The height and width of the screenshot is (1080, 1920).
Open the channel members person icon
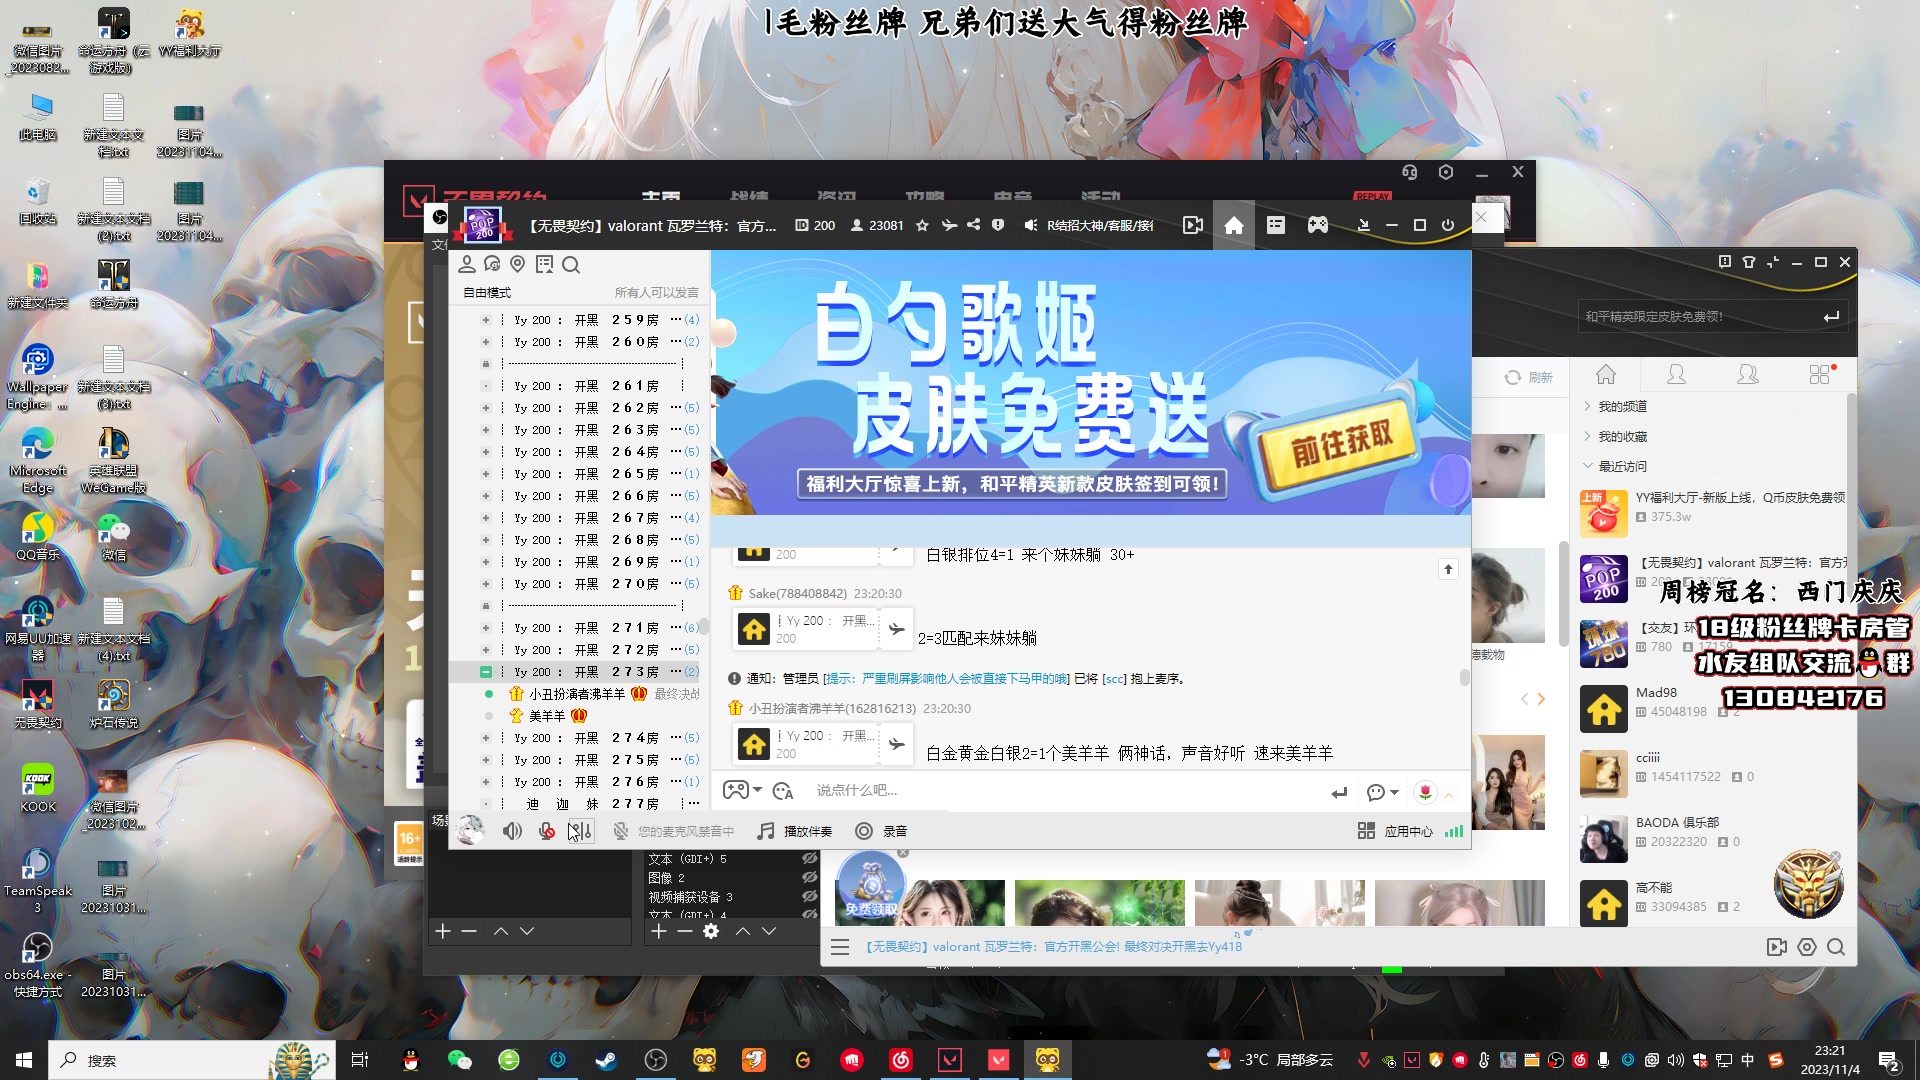click(466, 264)
